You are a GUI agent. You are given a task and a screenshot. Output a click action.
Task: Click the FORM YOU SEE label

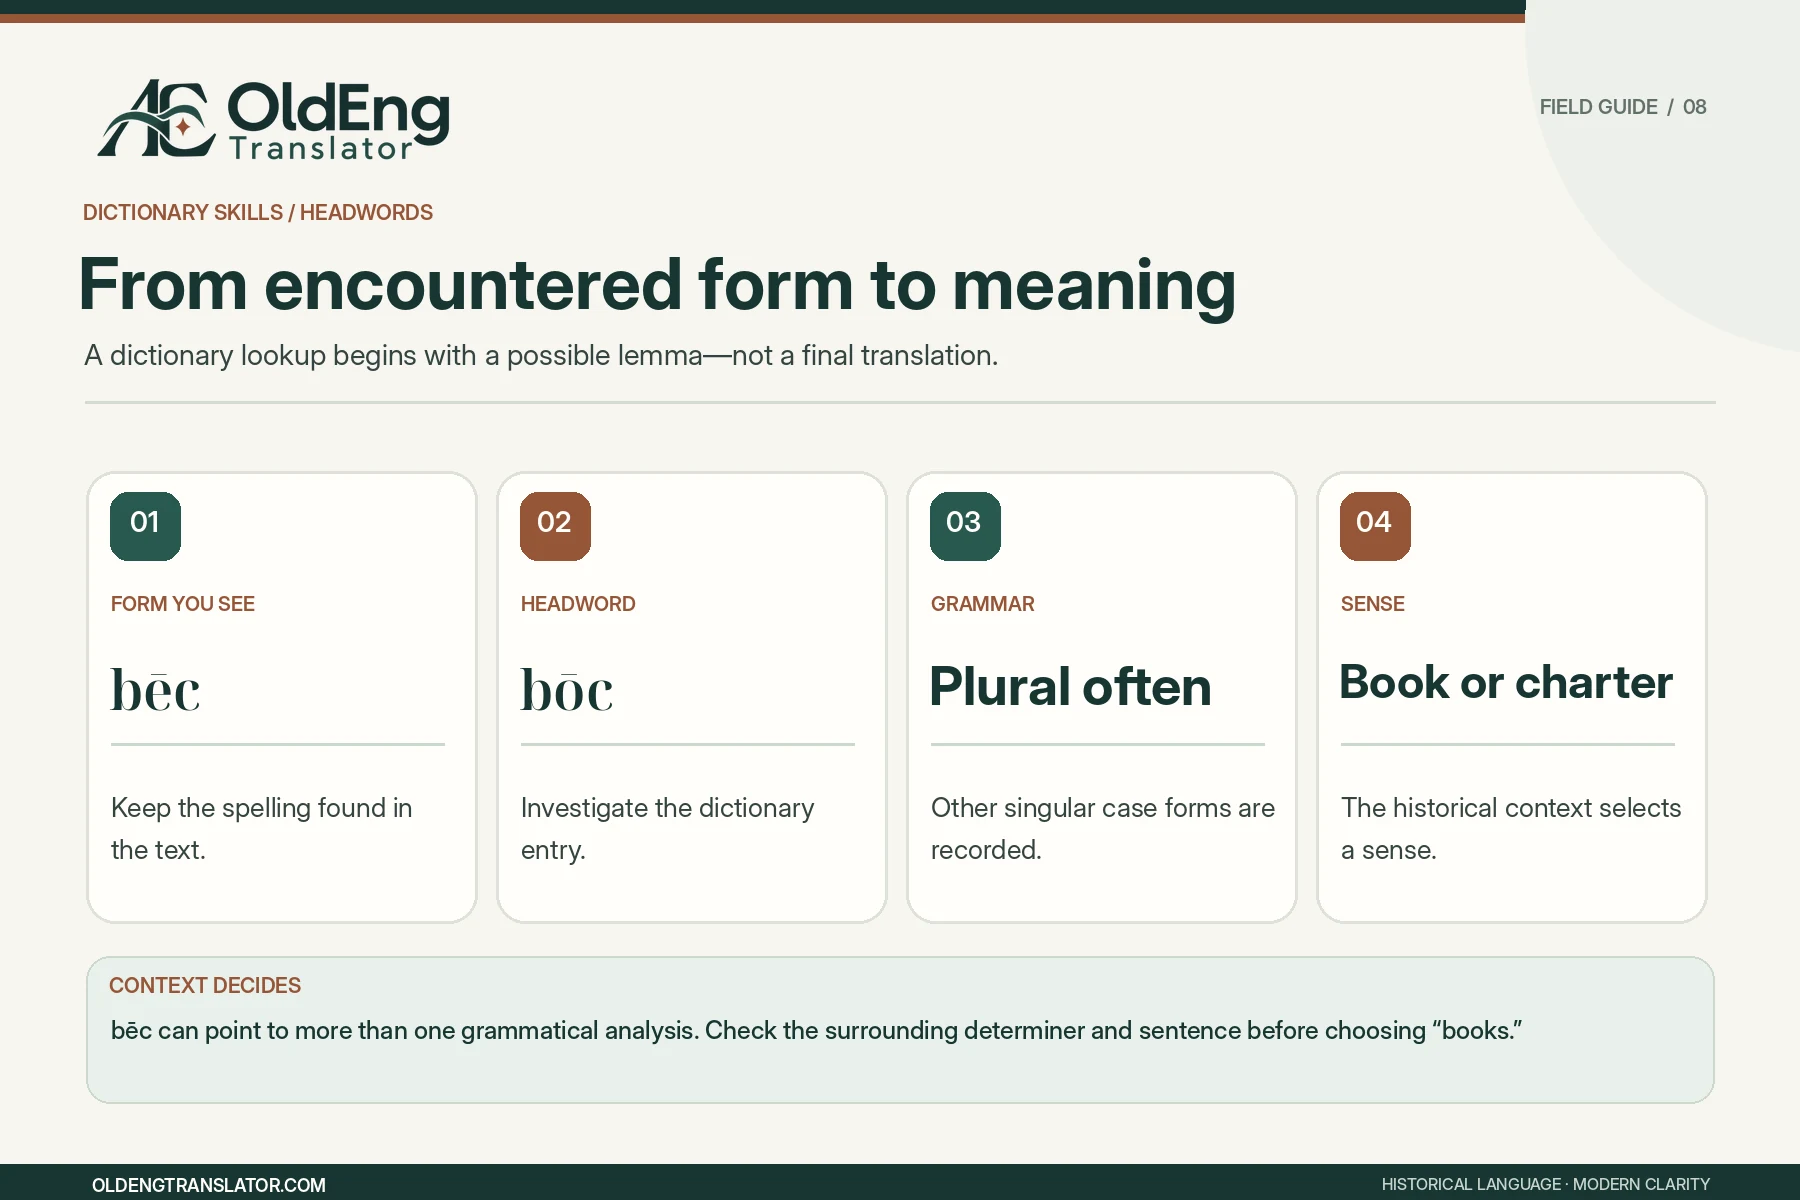pos(183,604)
